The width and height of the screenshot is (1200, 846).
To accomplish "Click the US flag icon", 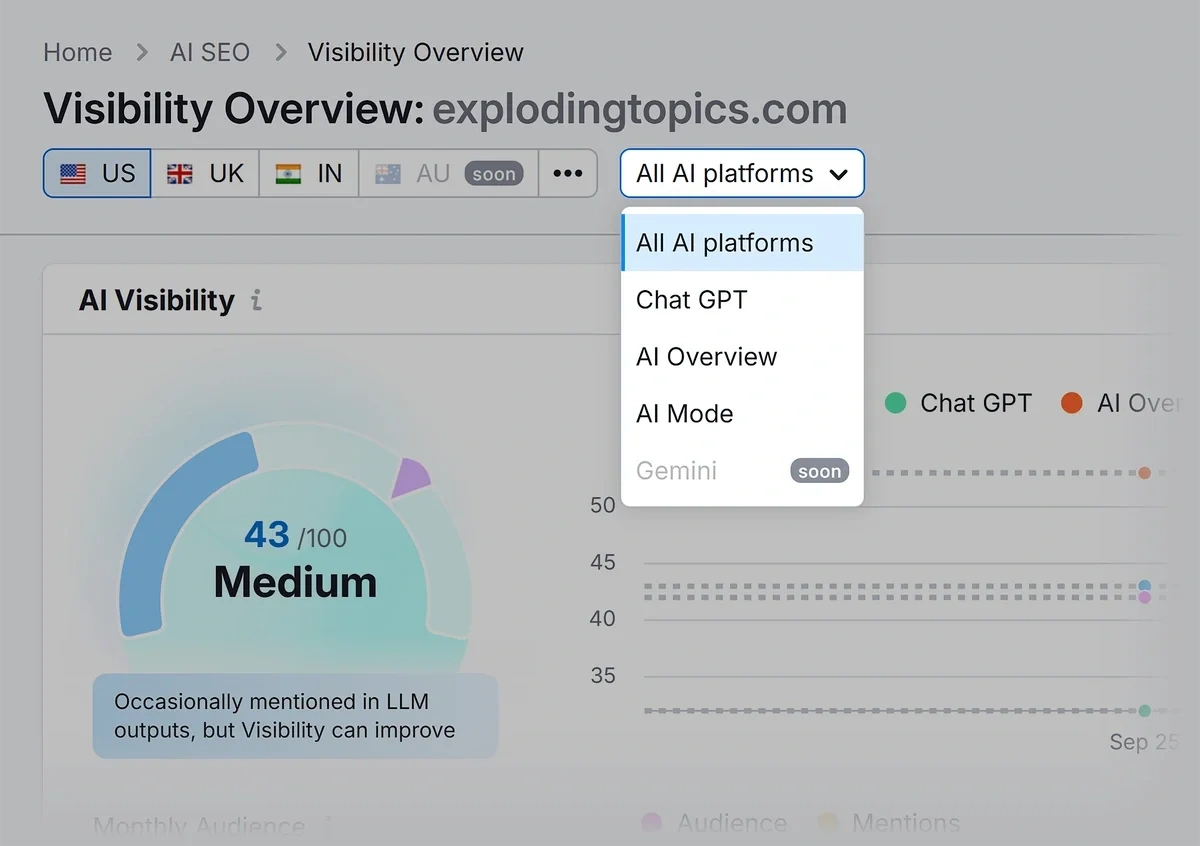I will [x=73, y=174].
